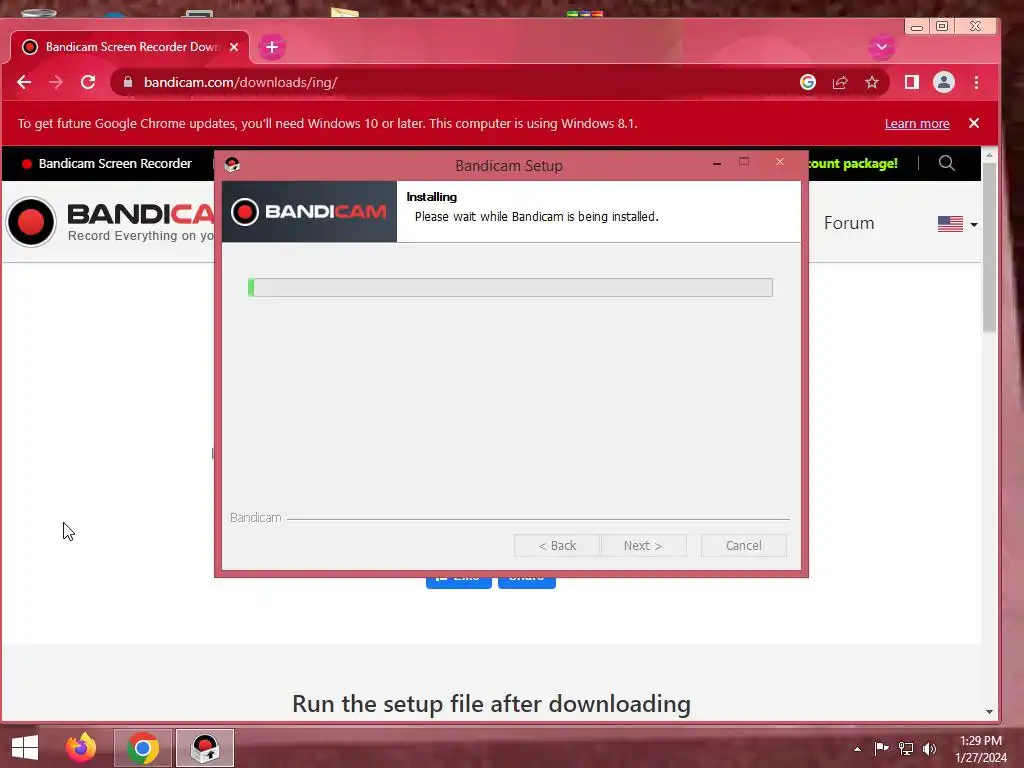Expand the US flag language dropdown
This screenshot has height=768, width=1024.
click(x=957, y=224)
